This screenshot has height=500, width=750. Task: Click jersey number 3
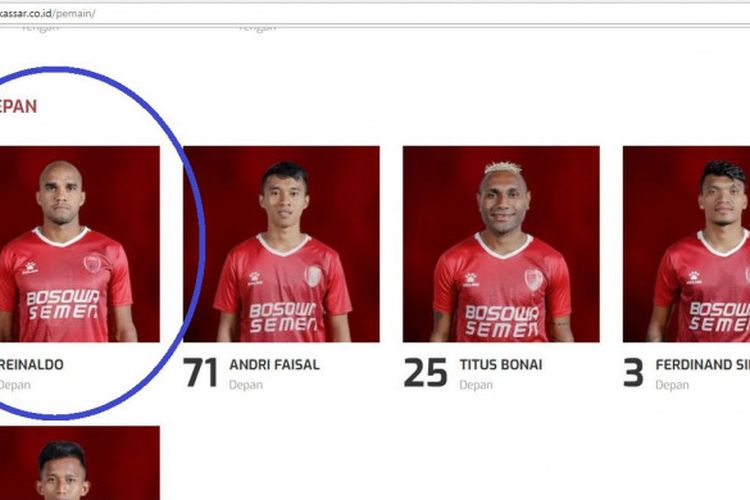(633, 373)
